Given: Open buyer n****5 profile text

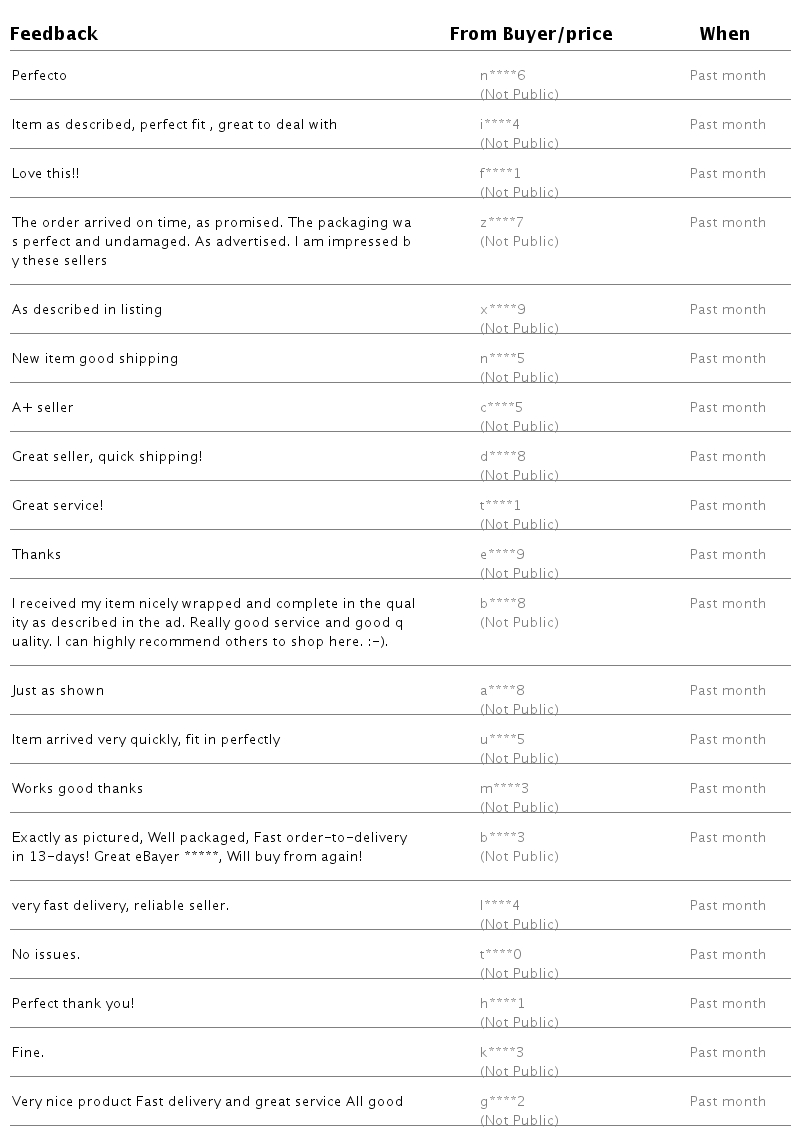Looking at the screenshot, I should tap(502, 358).
